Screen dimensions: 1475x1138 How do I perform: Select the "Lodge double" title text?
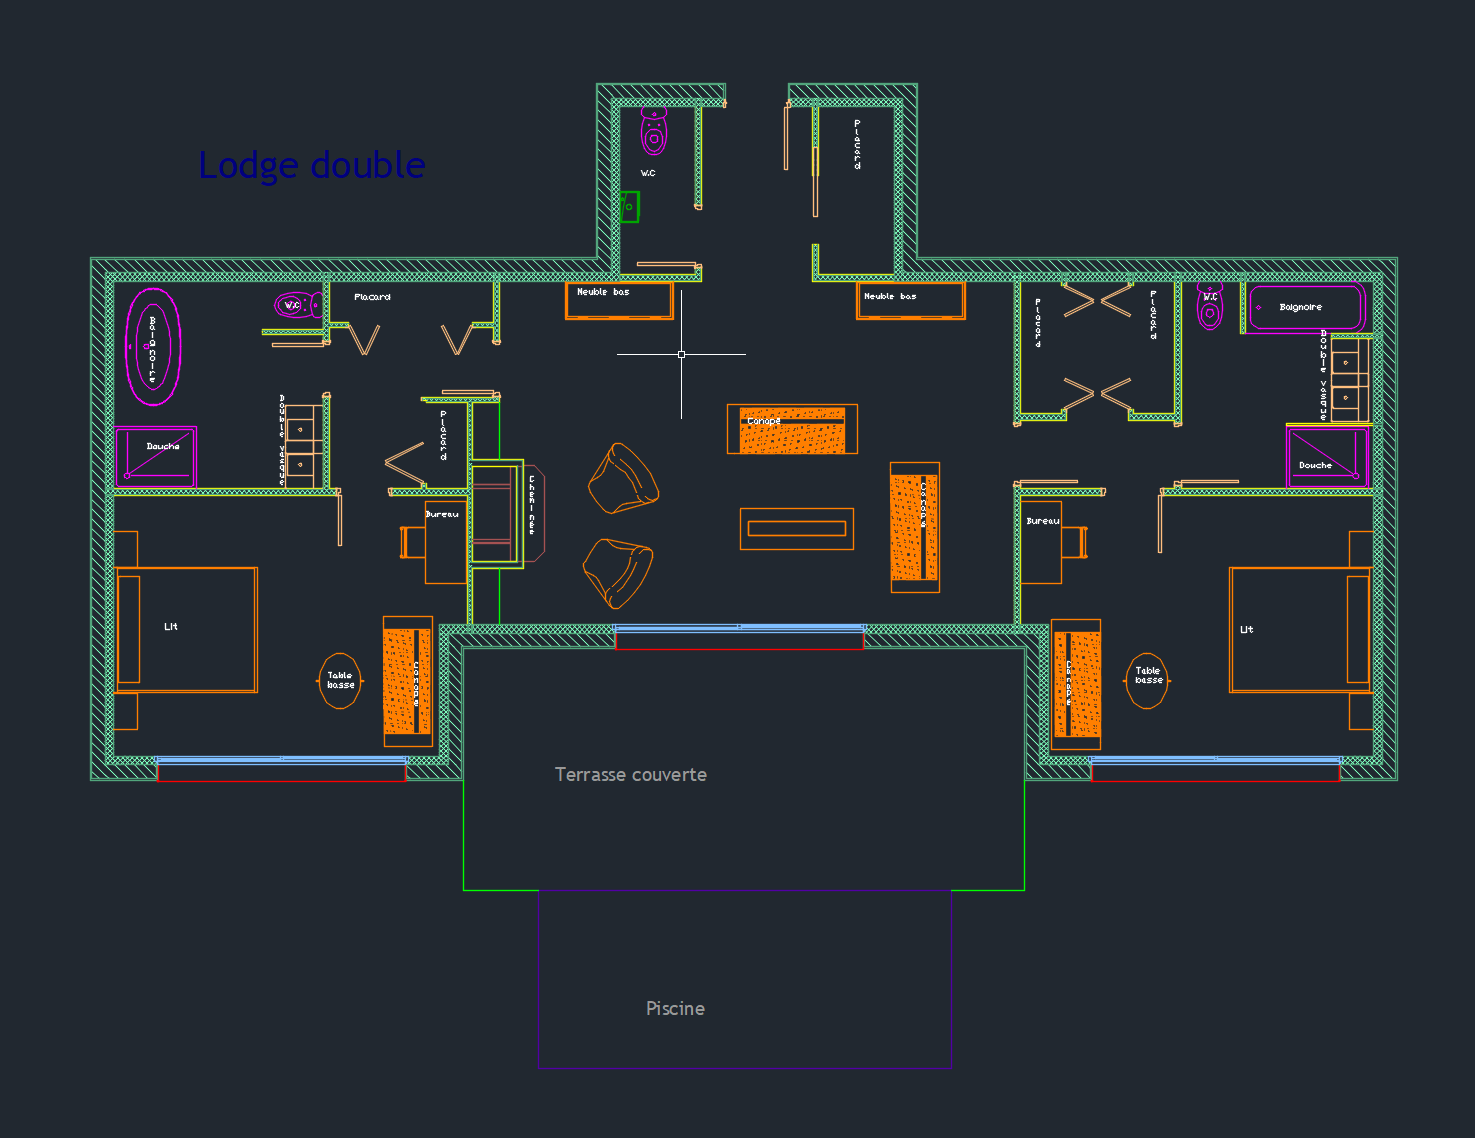(312, 165)
